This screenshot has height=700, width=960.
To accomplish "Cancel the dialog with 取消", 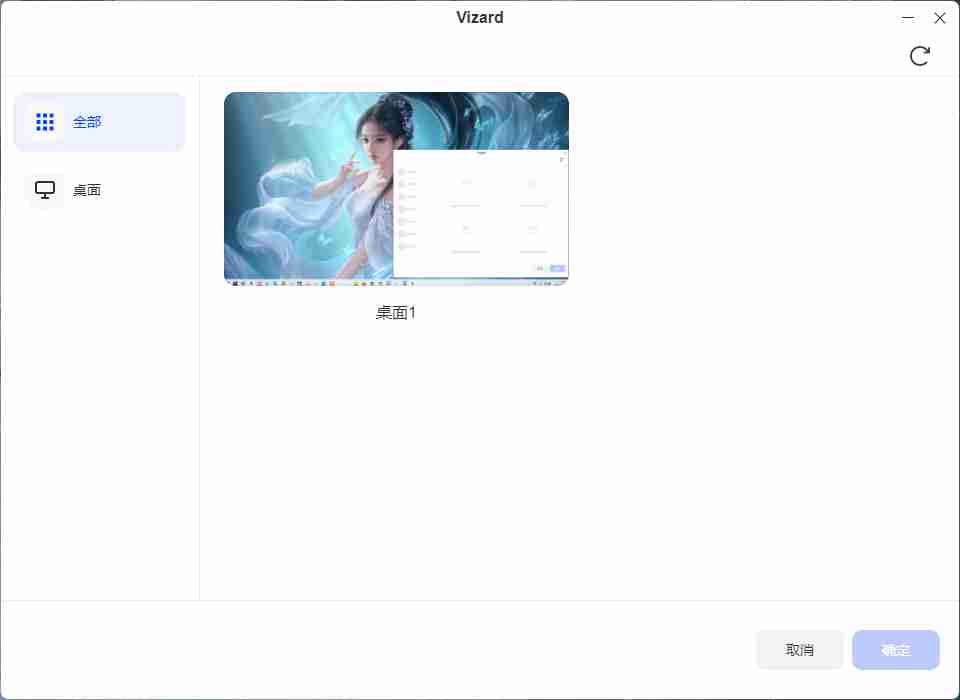I will (799, 650).
